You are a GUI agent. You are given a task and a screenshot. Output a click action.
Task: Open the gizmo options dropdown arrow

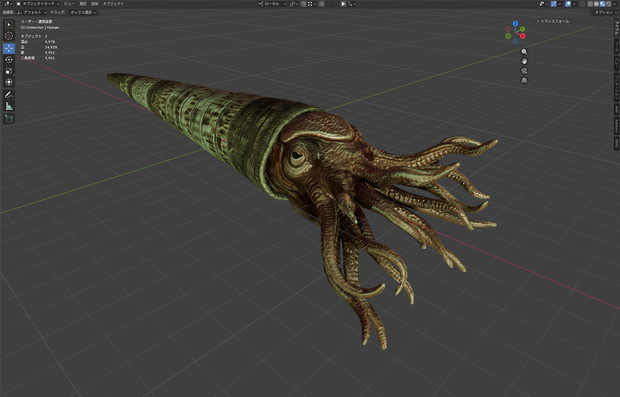pyautogui.click(x=560, y=4)
